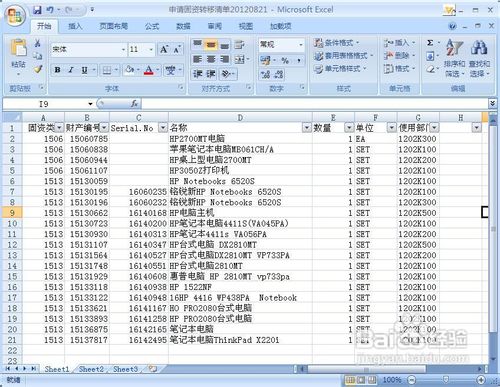Open the Office button menu

(x=15, y=16)
